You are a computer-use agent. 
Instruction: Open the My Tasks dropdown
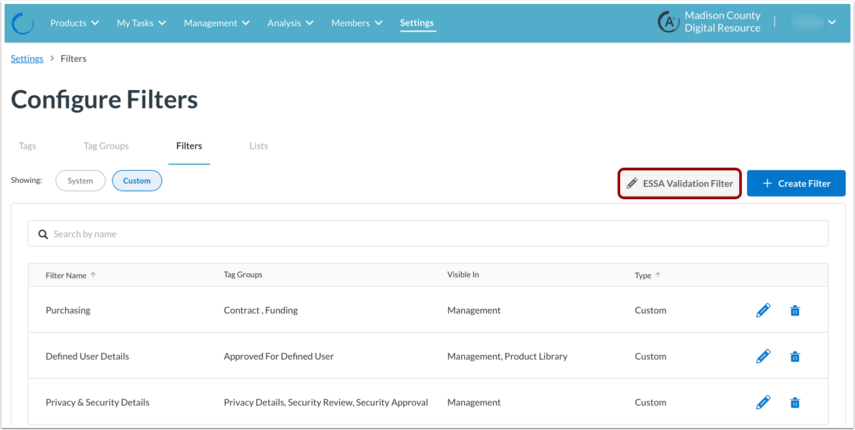click(141, 23)
